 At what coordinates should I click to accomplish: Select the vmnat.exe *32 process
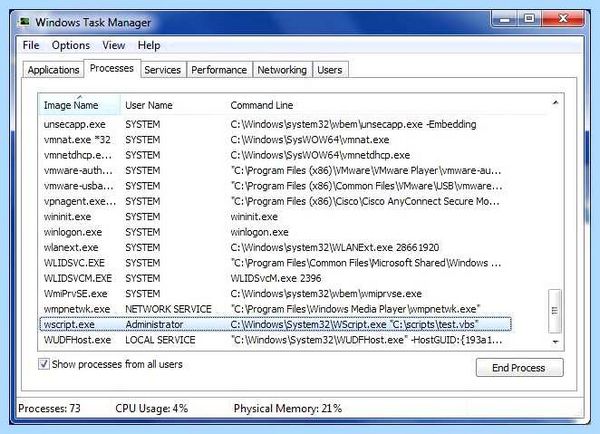[x=275, y=140]
